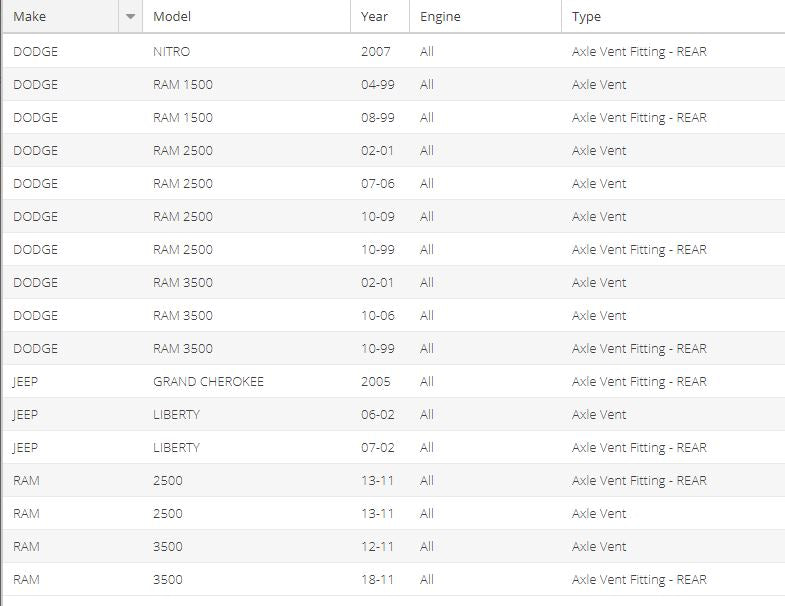The height and width of the screenshot is (606, 785).
Task: Select RAM 2500 in the 02-01 row
Action: (x=183, y=151)
